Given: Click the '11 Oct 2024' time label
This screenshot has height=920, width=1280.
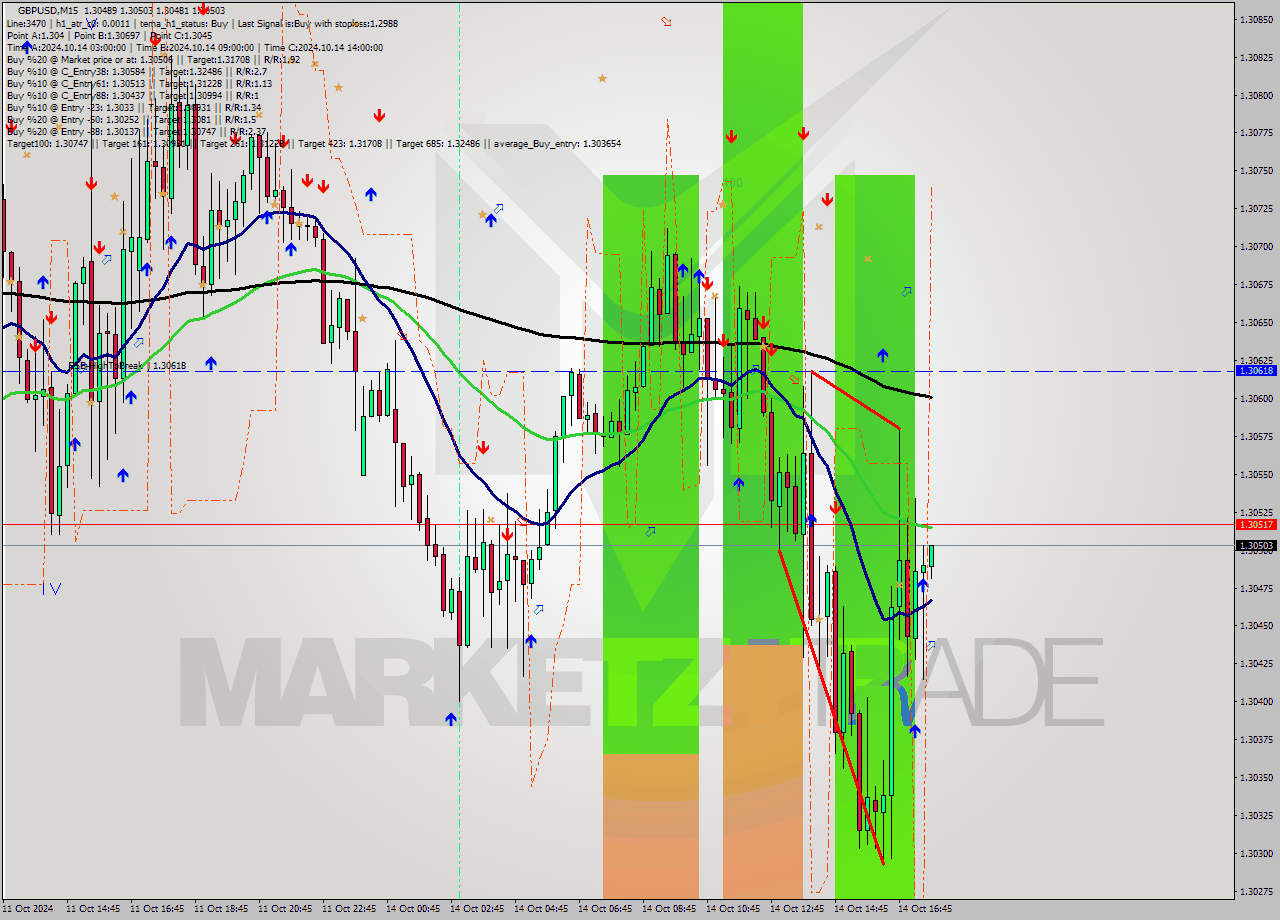Looking at the screenshot, I should pyautogui.click(x=28, y=909).
